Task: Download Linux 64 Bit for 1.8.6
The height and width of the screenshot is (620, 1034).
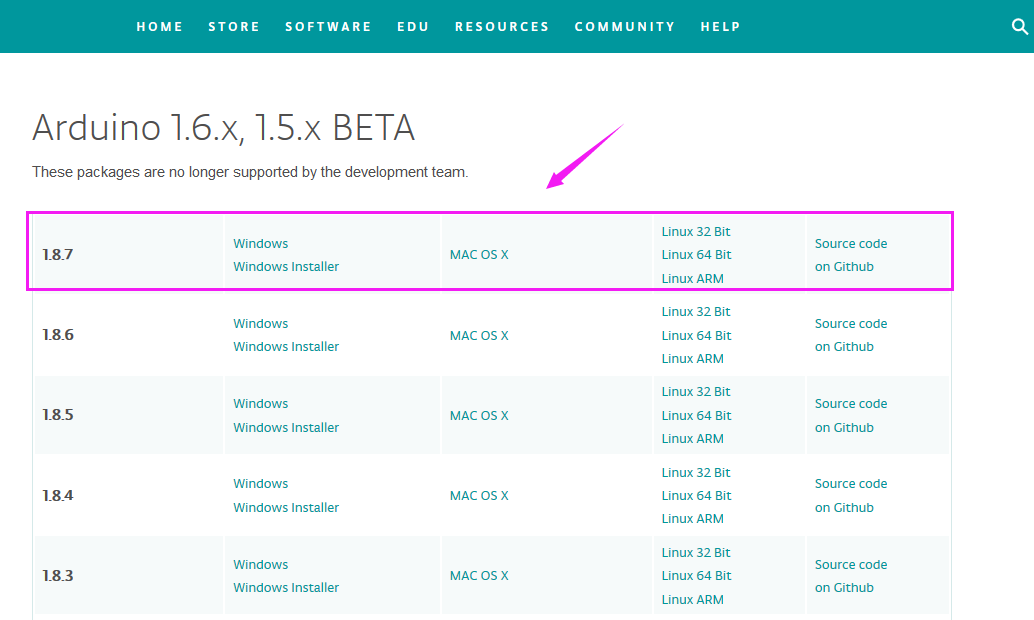Action: tap(696, 336)
